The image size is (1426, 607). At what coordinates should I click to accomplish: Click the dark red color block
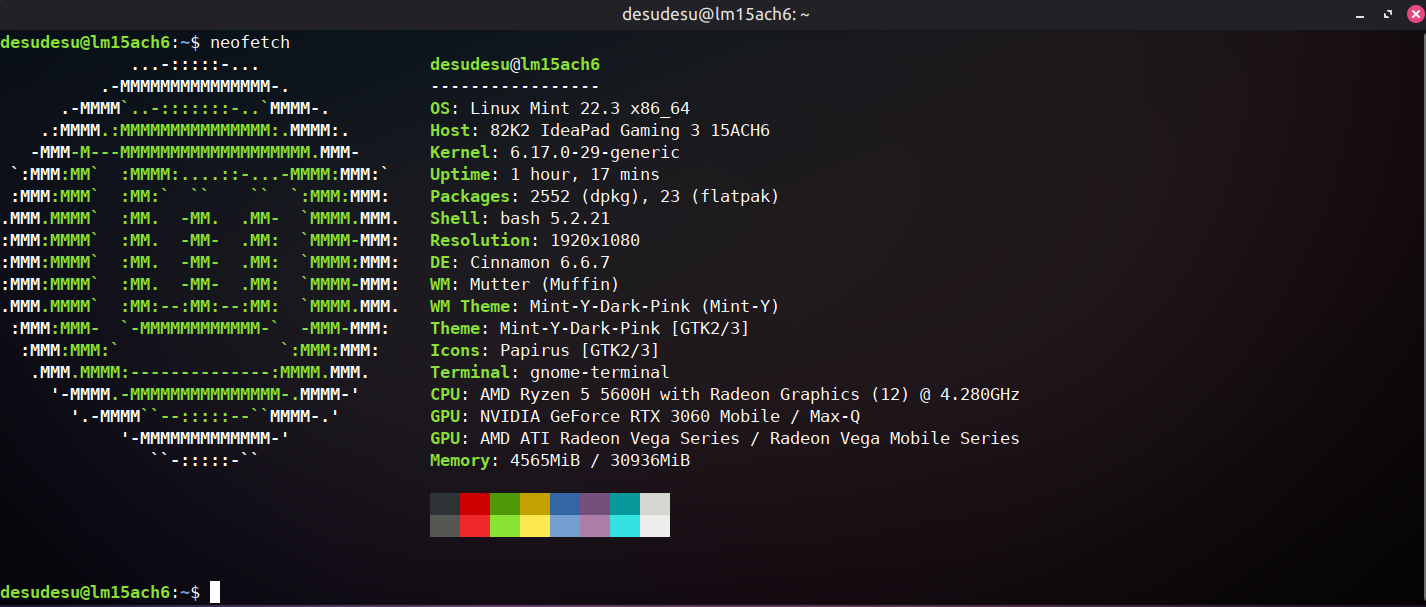point(475,504)
